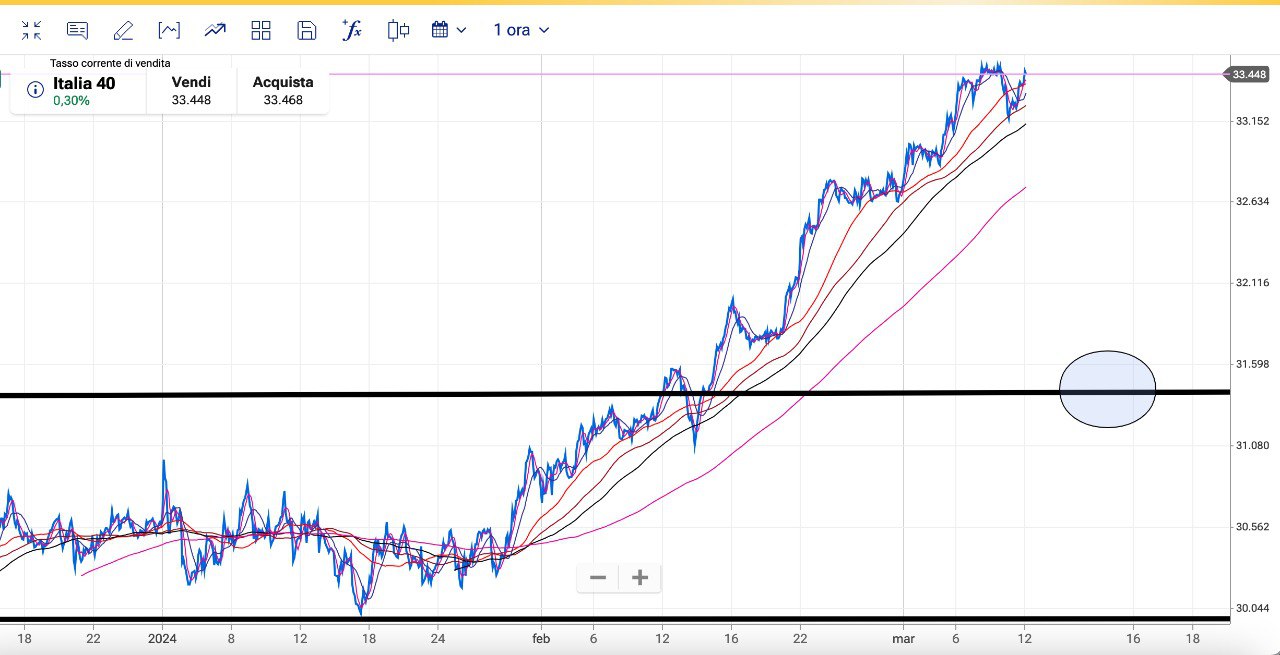Save the chart with the floppy disk icon
Viewport: 1280px width, 655px height.
click(x=307, y=30)
